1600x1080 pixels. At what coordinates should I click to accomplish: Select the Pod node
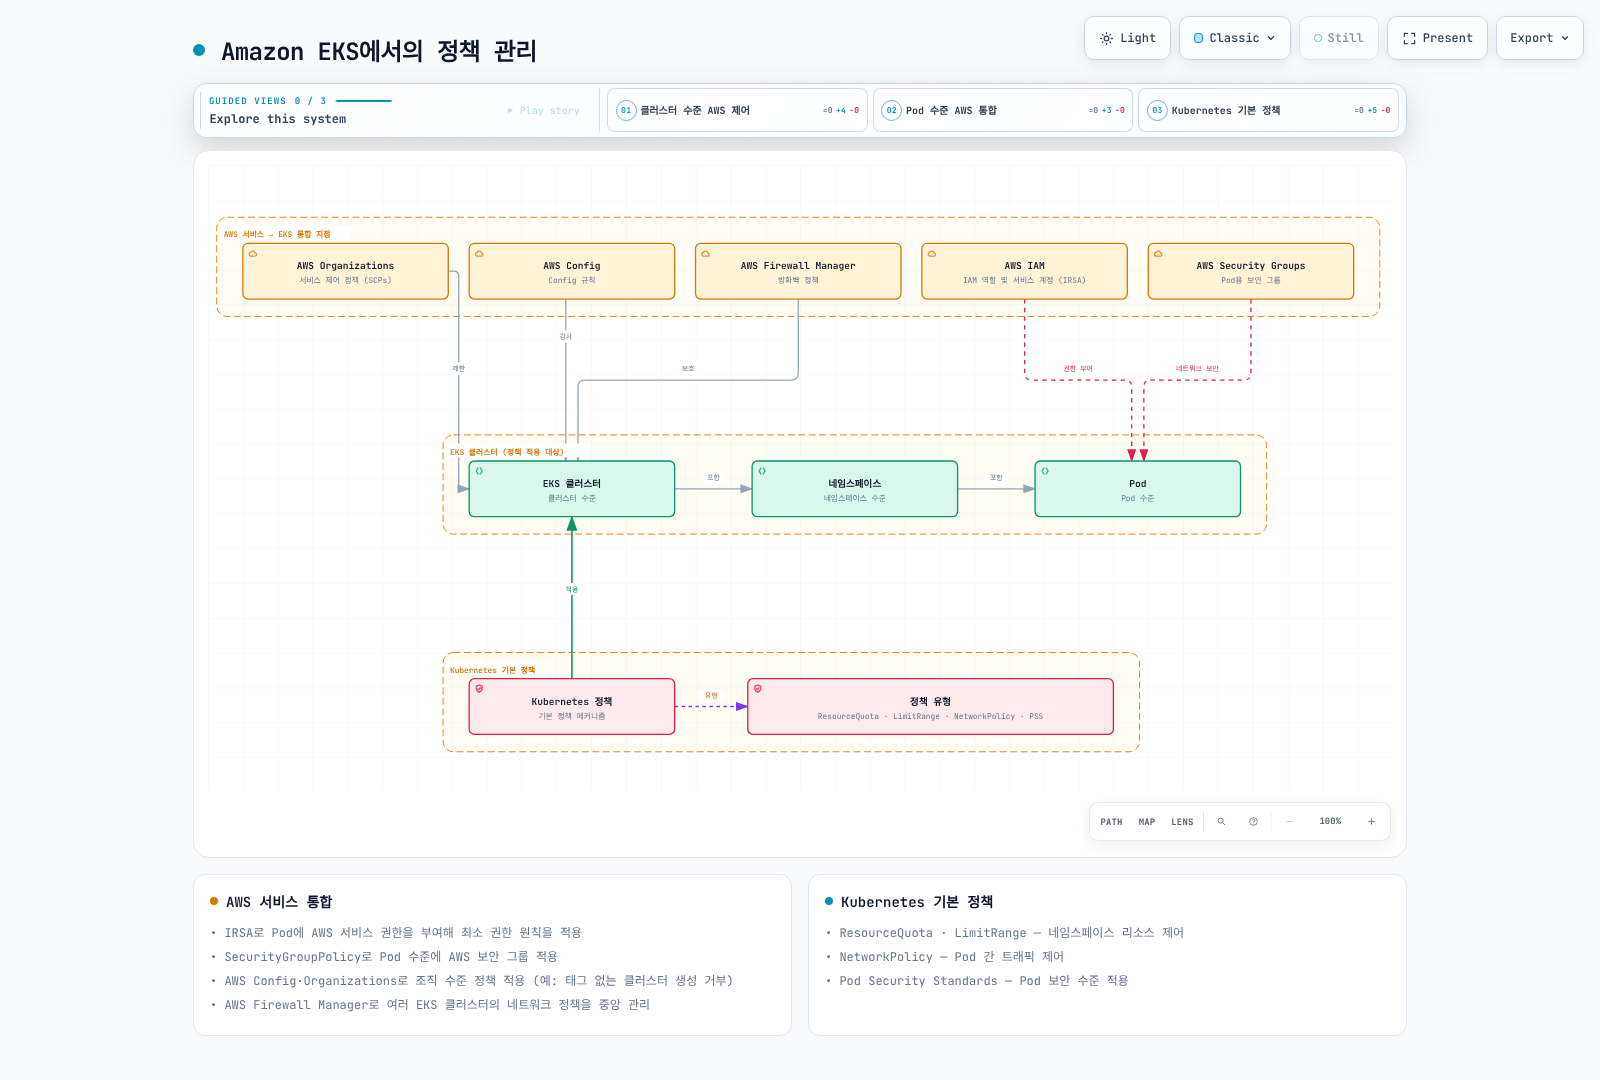click(1138, 489)
